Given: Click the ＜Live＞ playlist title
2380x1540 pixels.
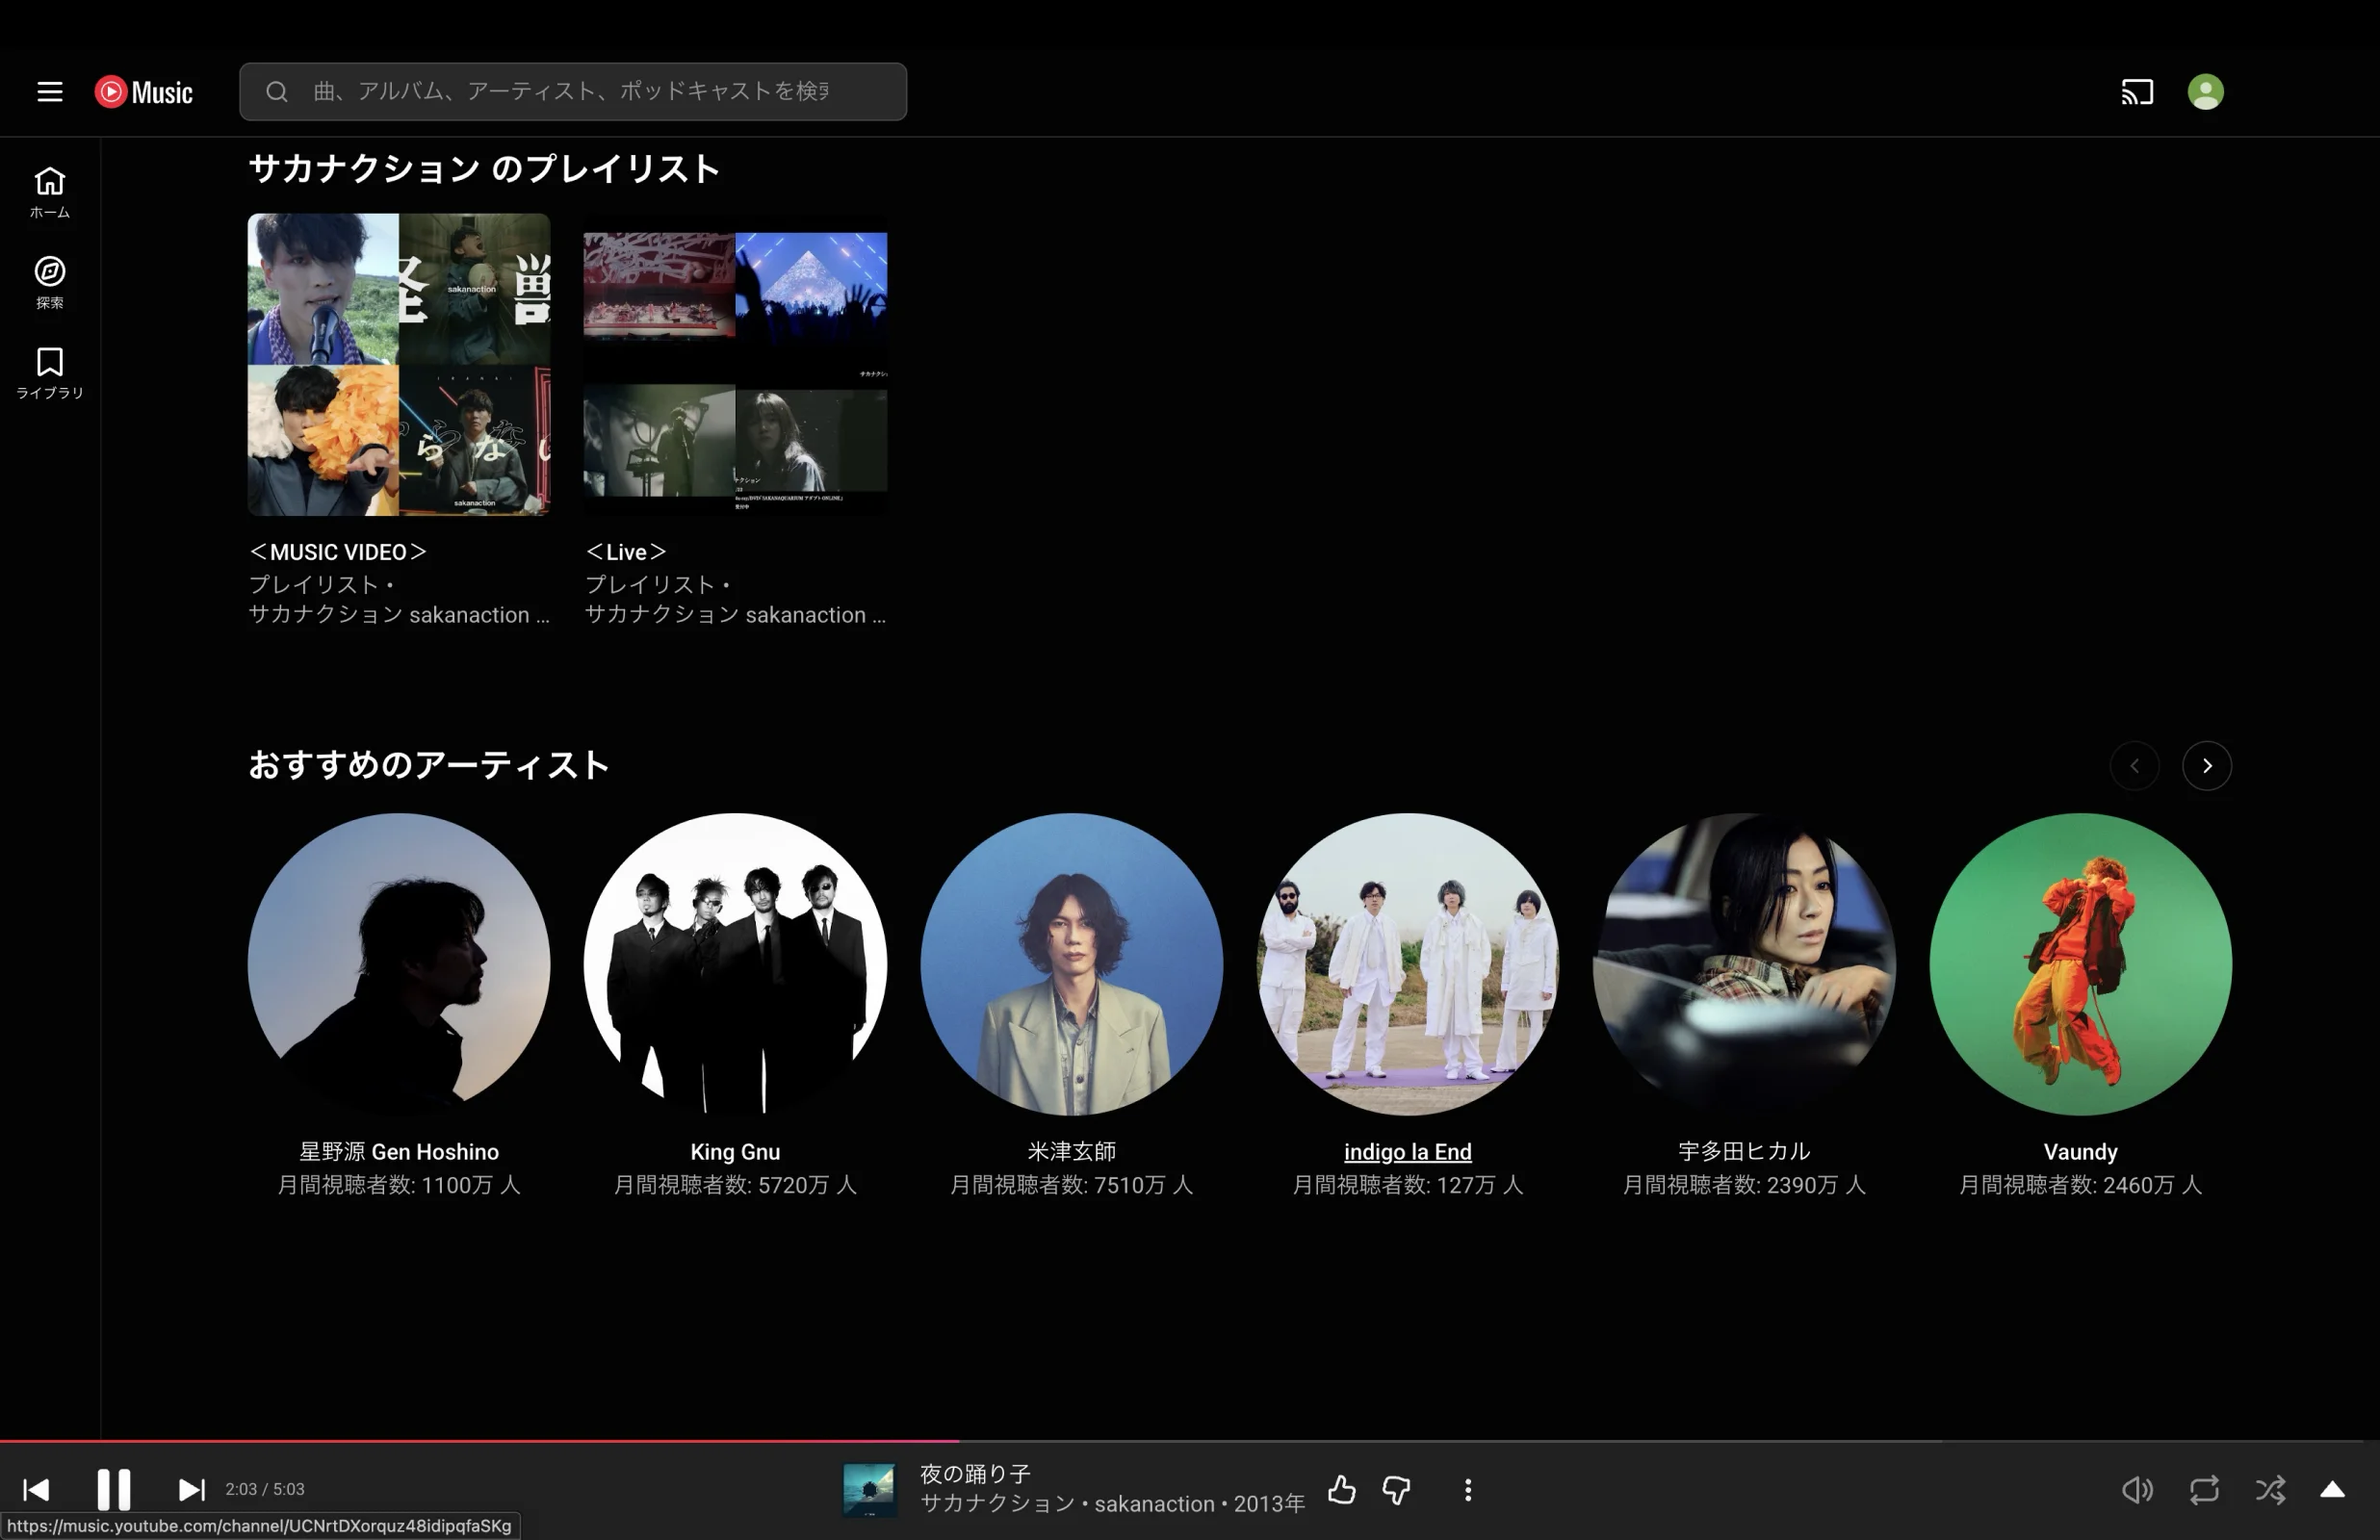Looking at the screenshot, I should pyautogui.click(x=626, y=552).
